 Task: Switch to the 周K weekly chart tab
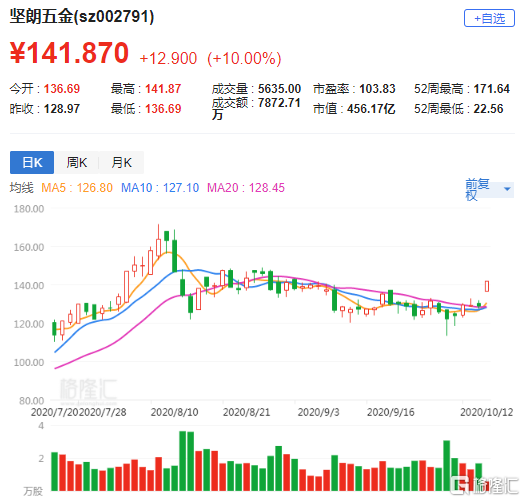point(77,162)
